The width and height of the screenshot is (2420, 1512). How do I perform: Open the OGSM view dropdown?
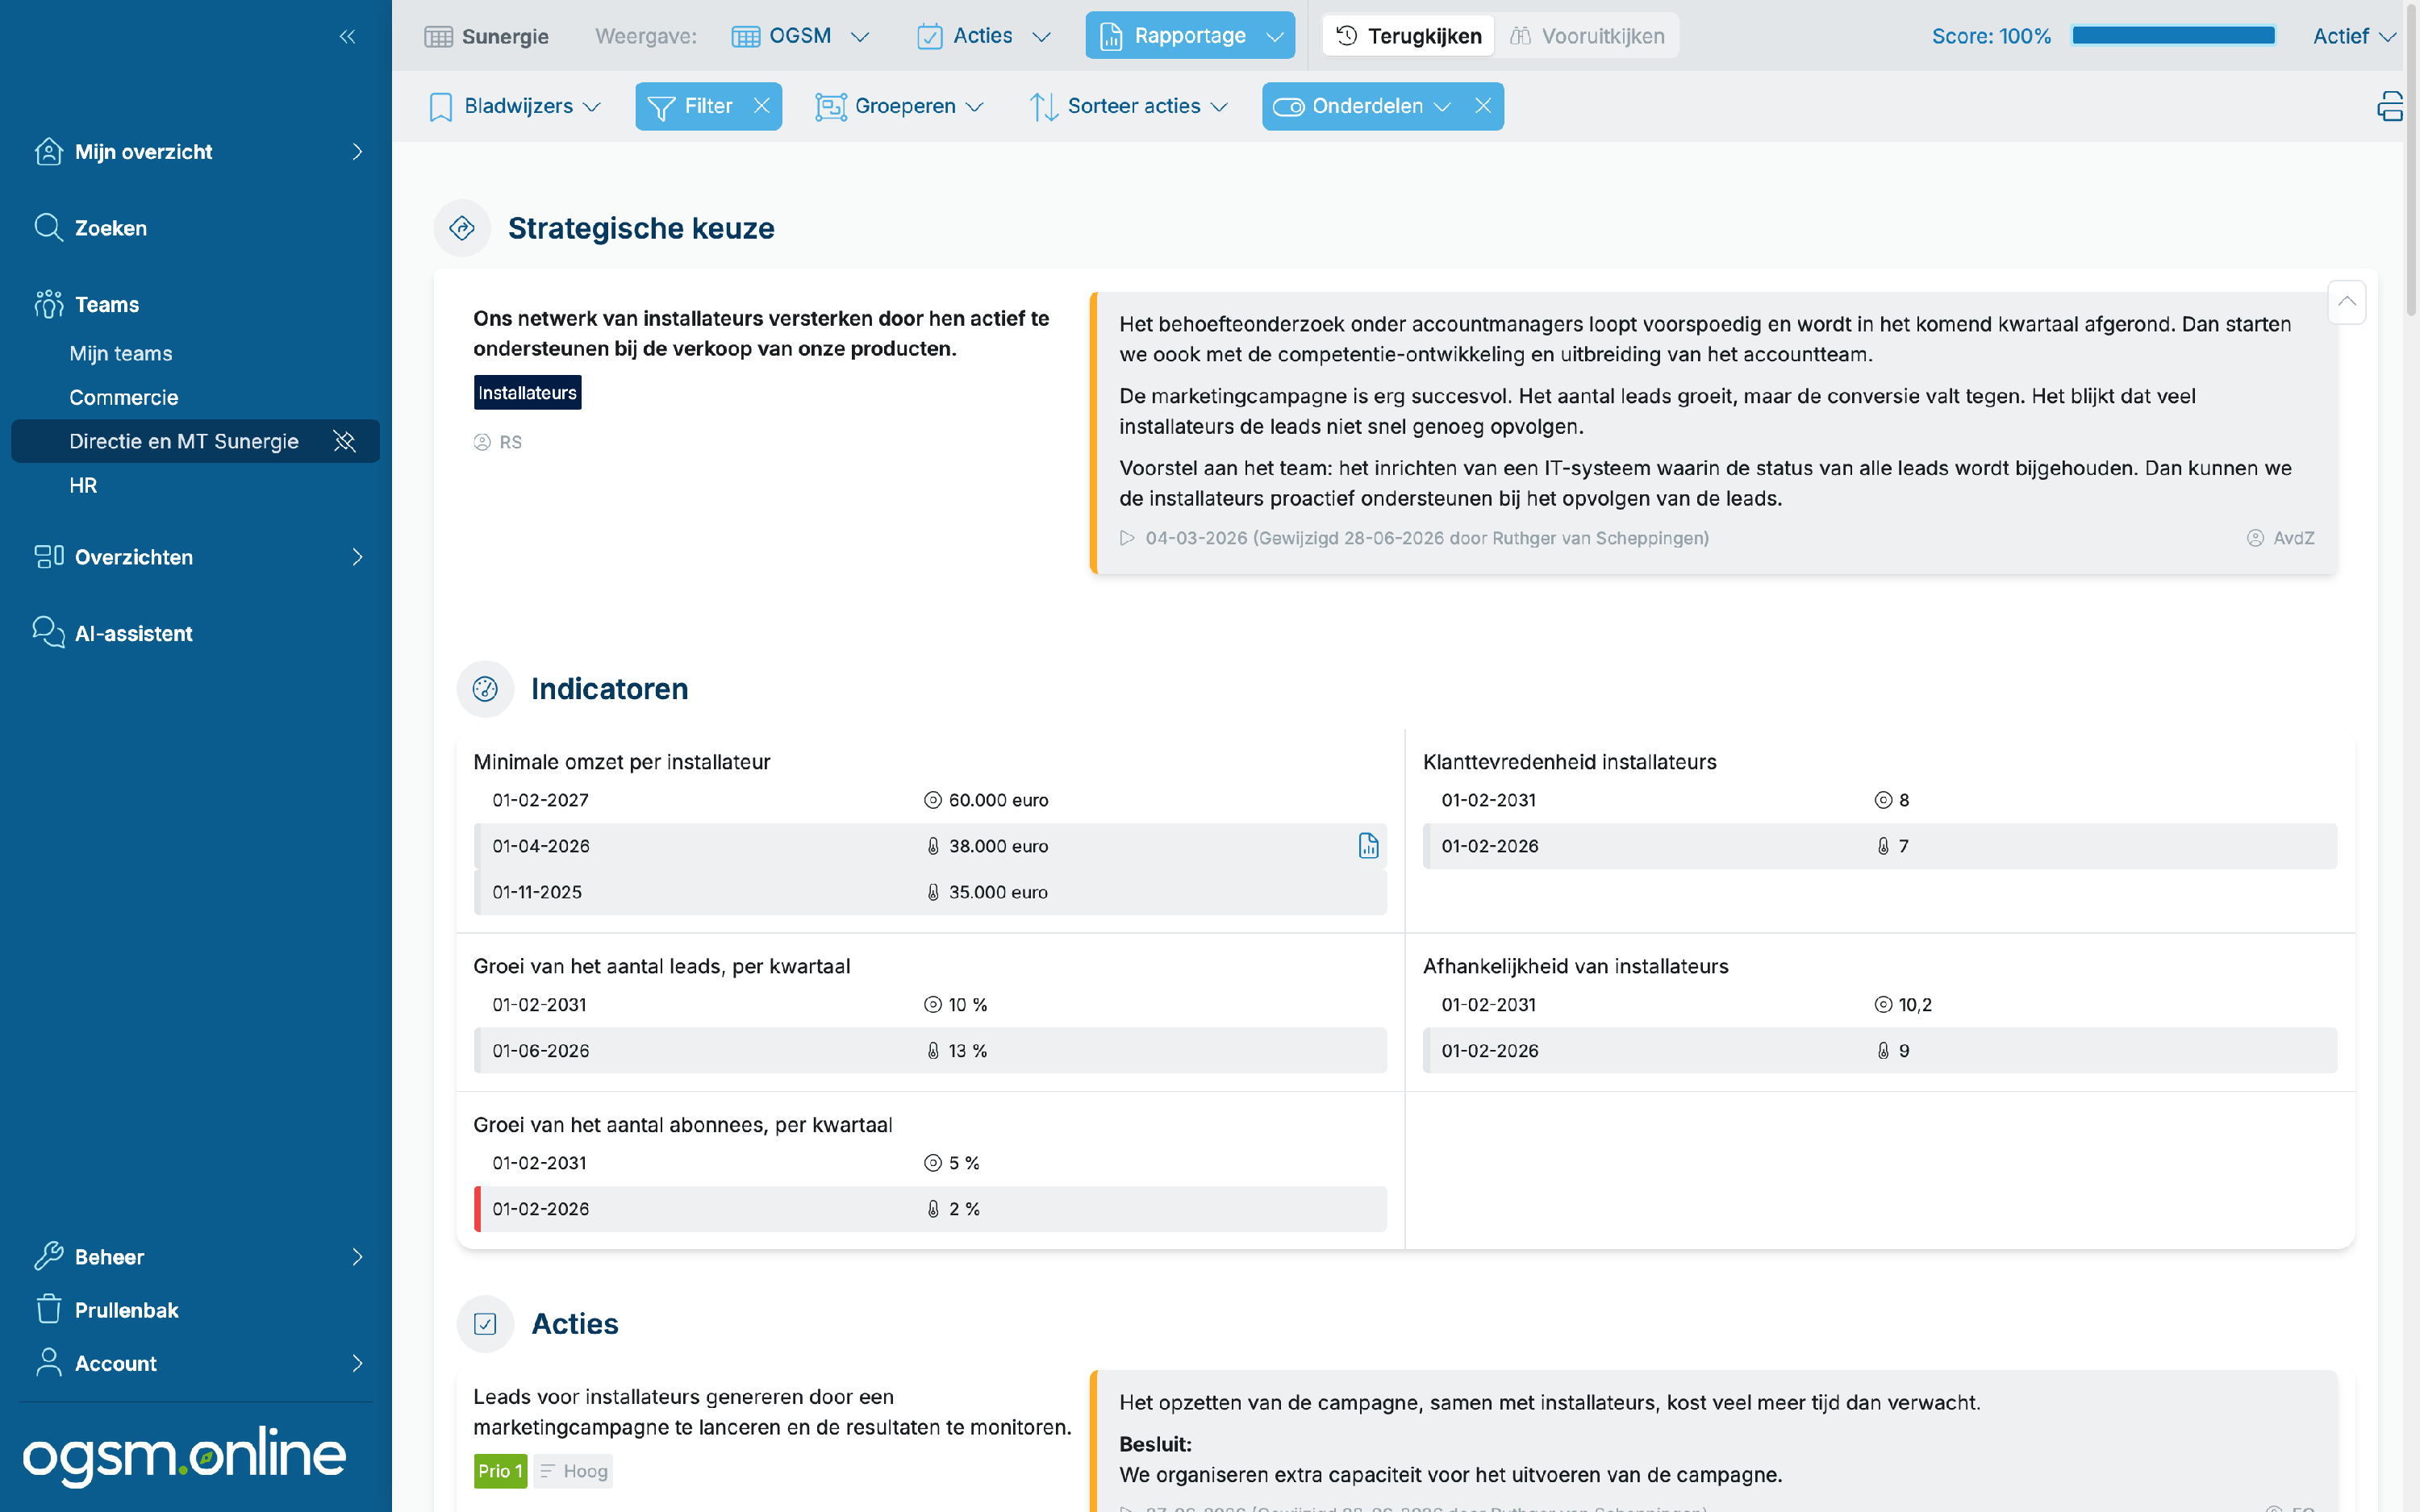[x=800, y=36]
